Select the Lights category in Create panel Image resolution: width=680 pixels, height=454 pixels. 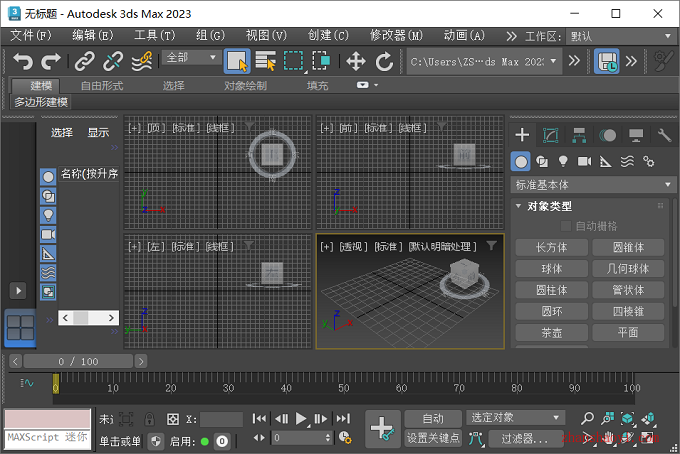pos(563,162)
